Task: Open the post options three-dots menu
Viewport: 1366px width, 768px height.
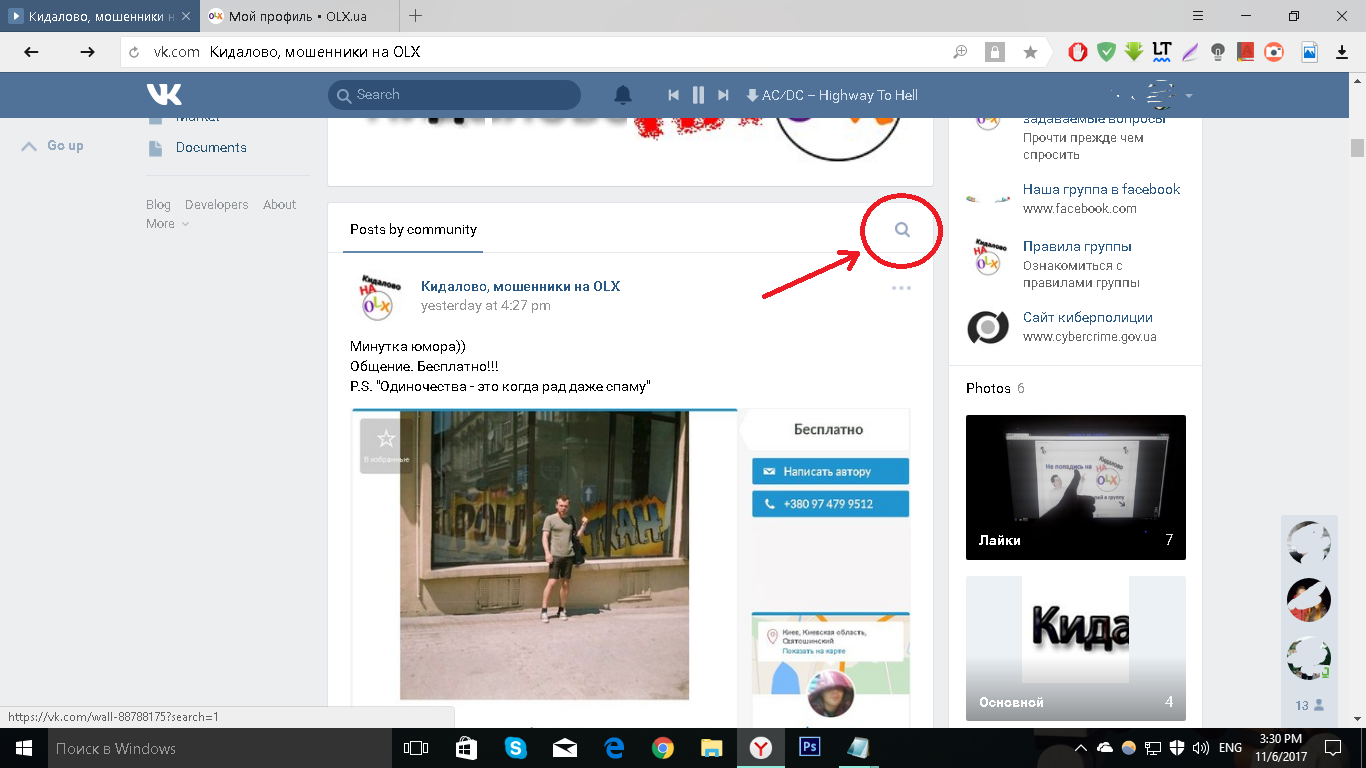Action: tap(901, 288)
